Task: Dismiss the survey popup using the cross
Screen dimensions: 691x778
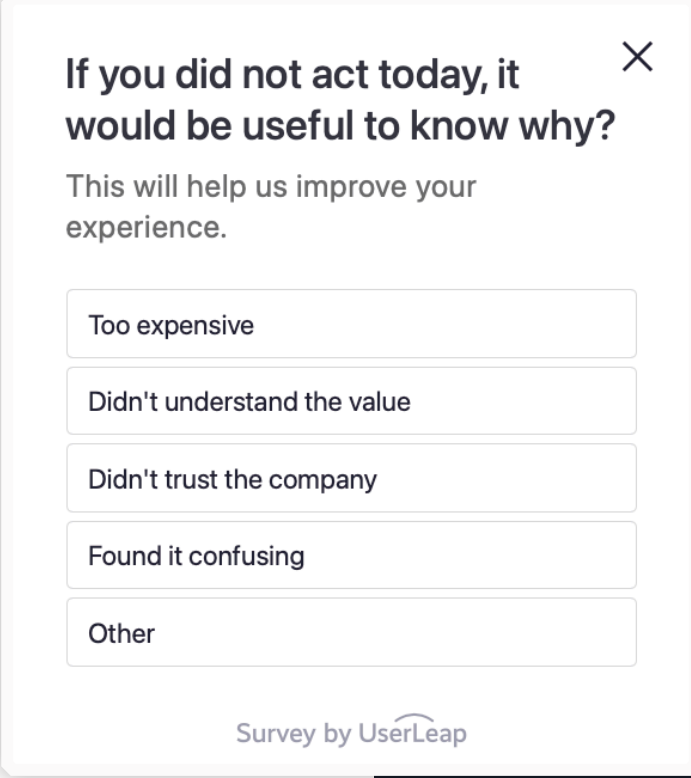Action: pos(637,57)
